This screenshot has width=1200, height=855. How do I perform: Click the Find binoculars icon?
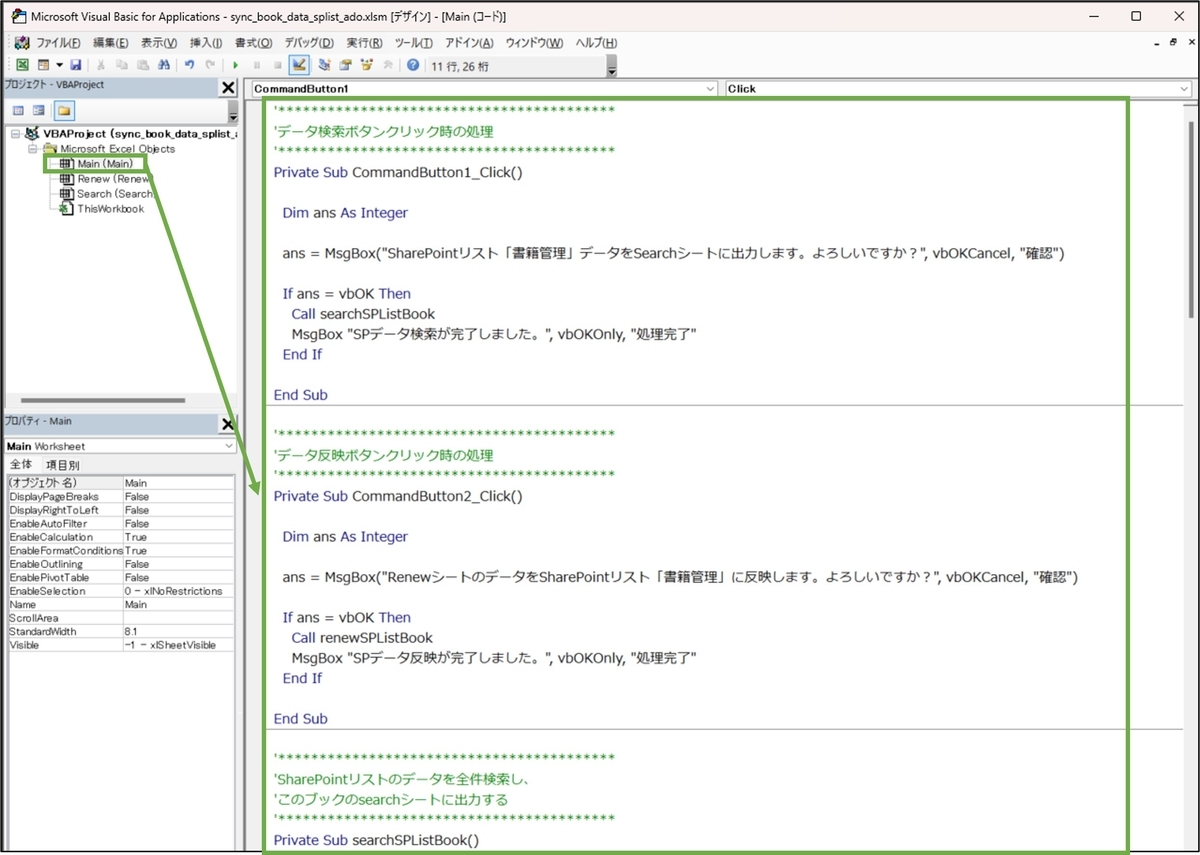pos(163,65)
